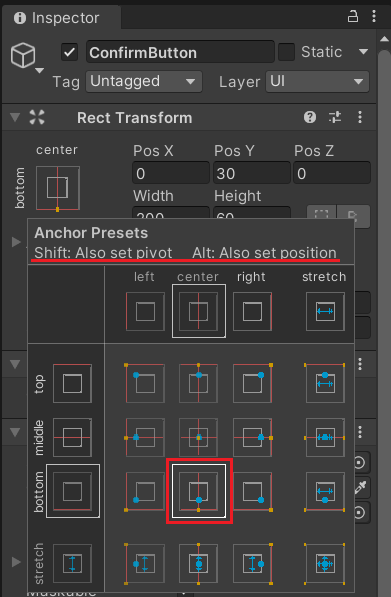The height and width of the screenshot is (597, 391).
Task: Open Rect Transform preset settings icon
Action: pyautogui.click(x=335, y=117)
